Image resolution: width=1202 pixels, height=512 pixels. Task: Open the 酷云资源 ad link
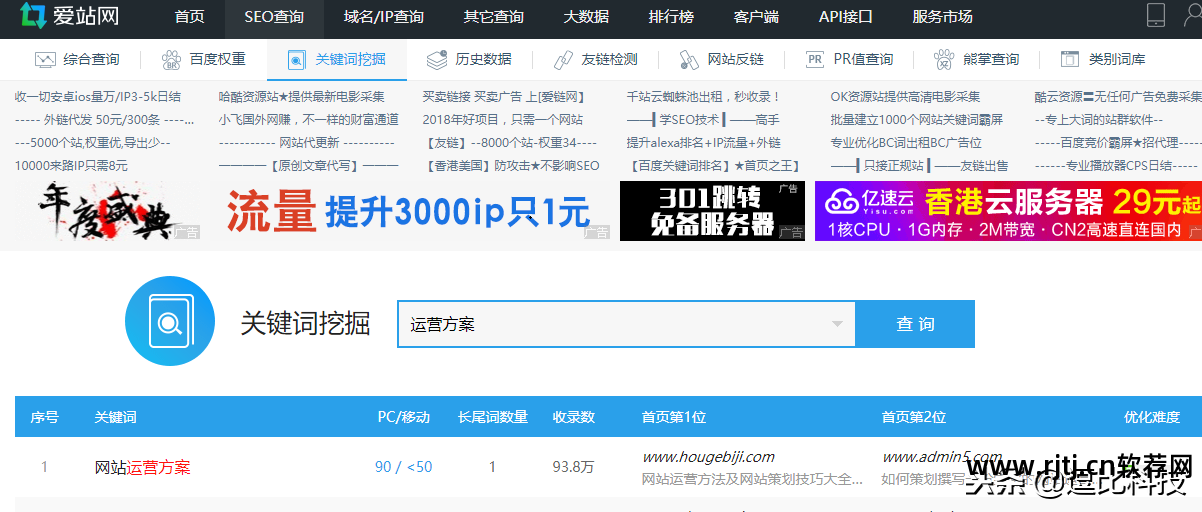tap(1118, 97)
